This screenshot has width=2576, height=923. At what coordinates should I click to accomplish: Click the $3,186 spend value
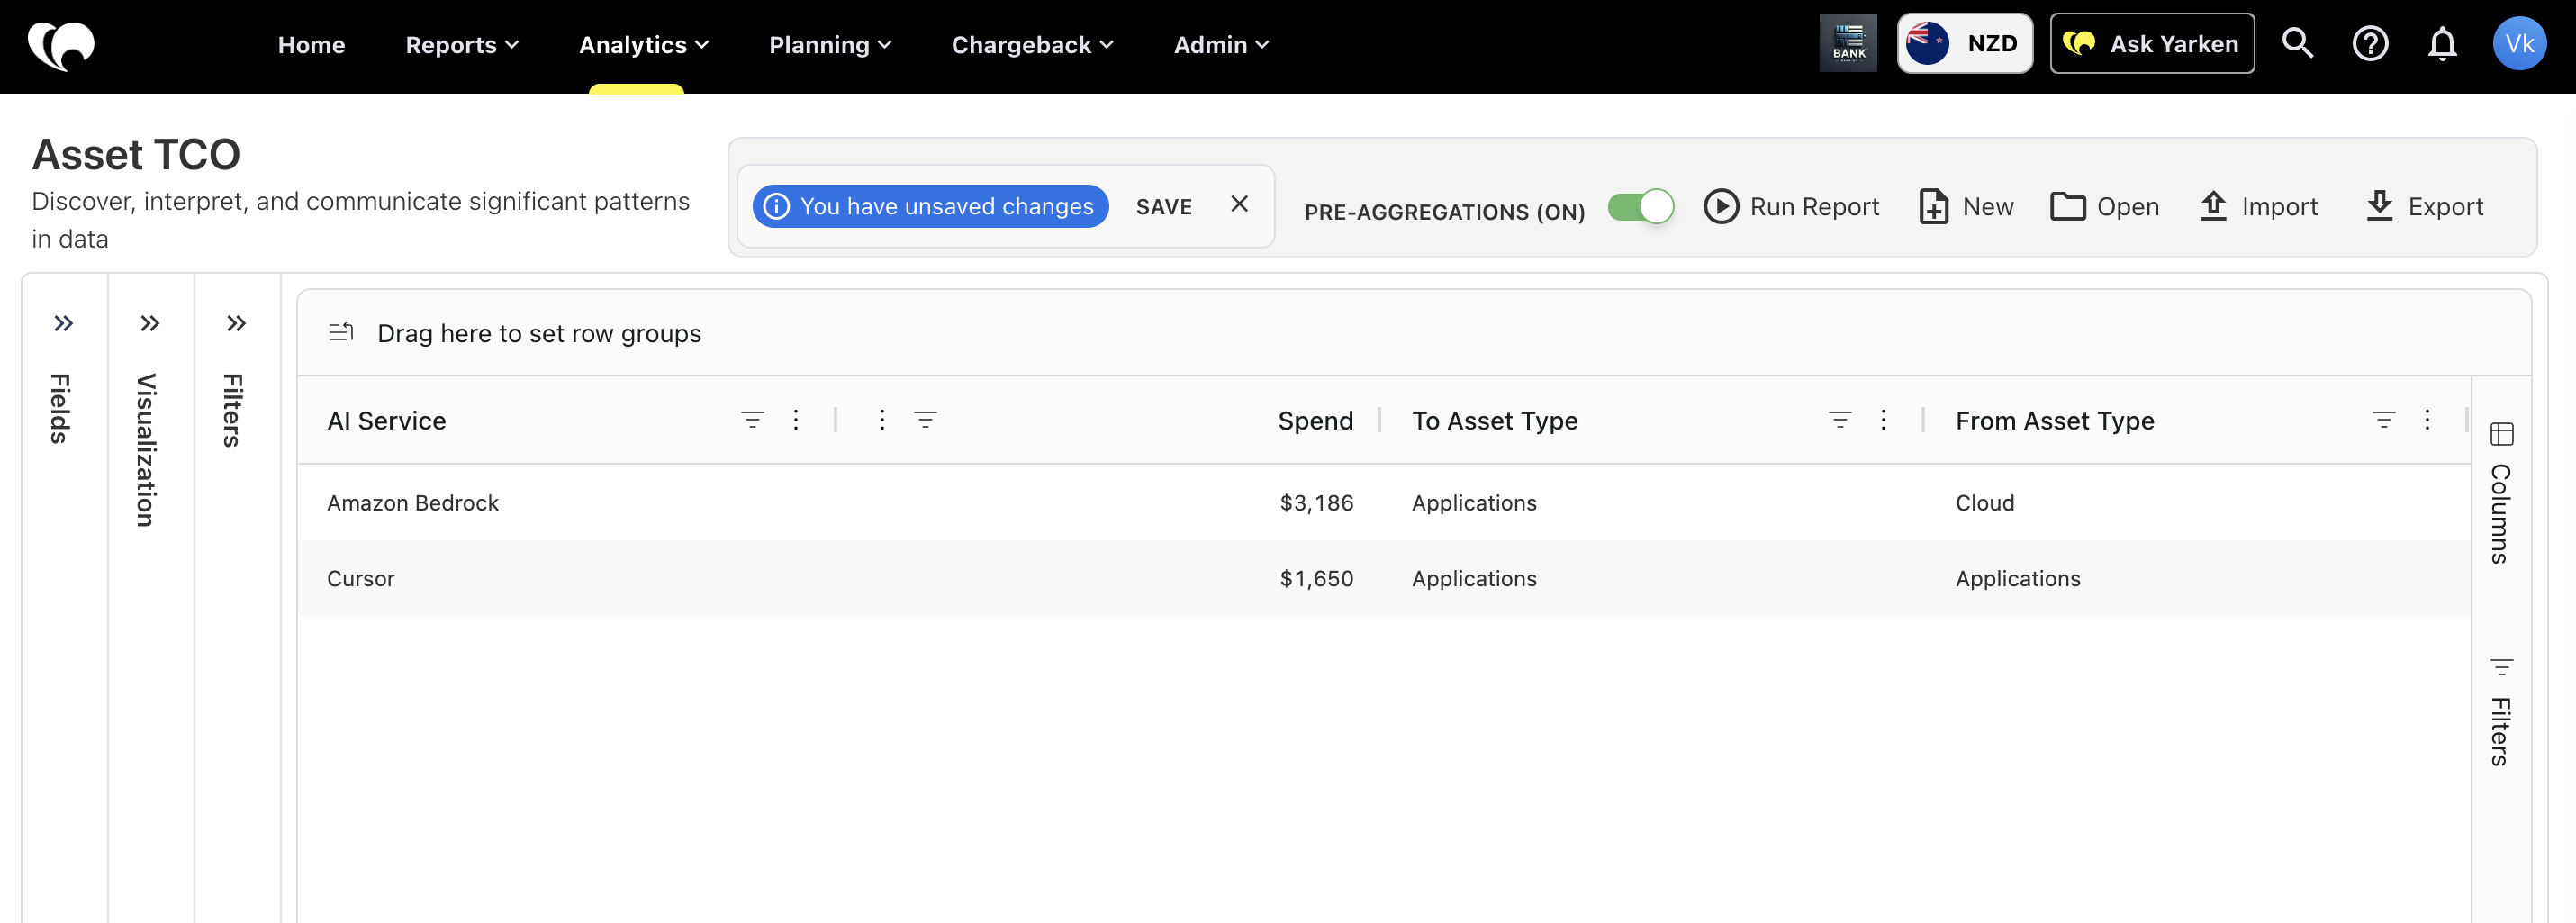click(1316, 502)
